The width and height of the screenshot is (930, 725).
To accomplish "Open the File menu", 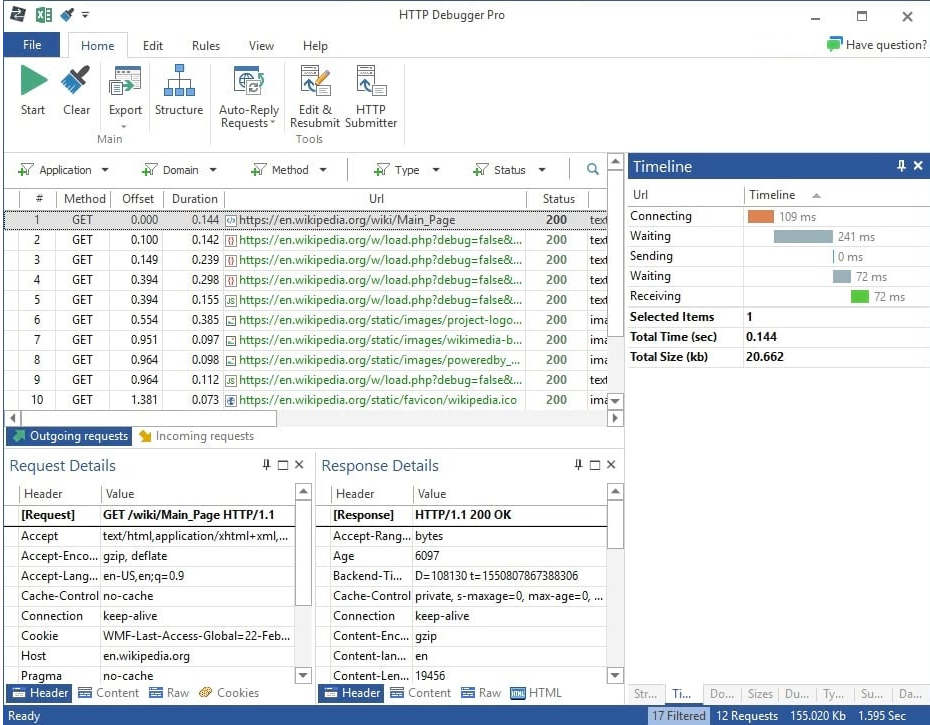I will 32,45.
